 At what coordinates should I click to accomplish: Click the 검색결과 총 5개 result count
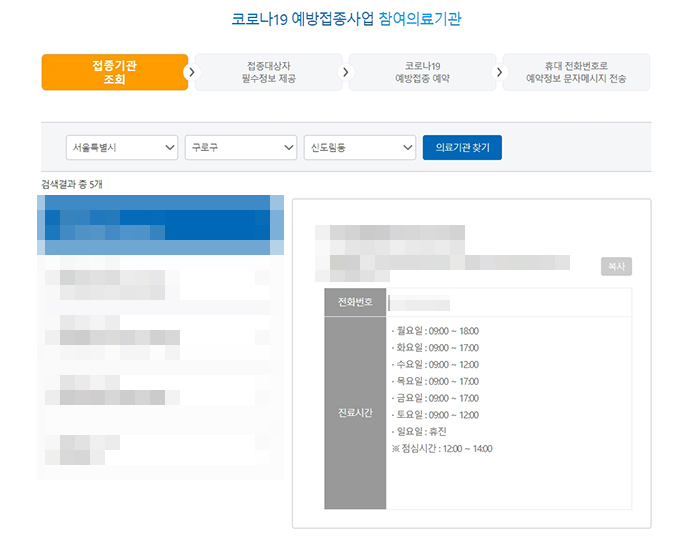(72, 184)
